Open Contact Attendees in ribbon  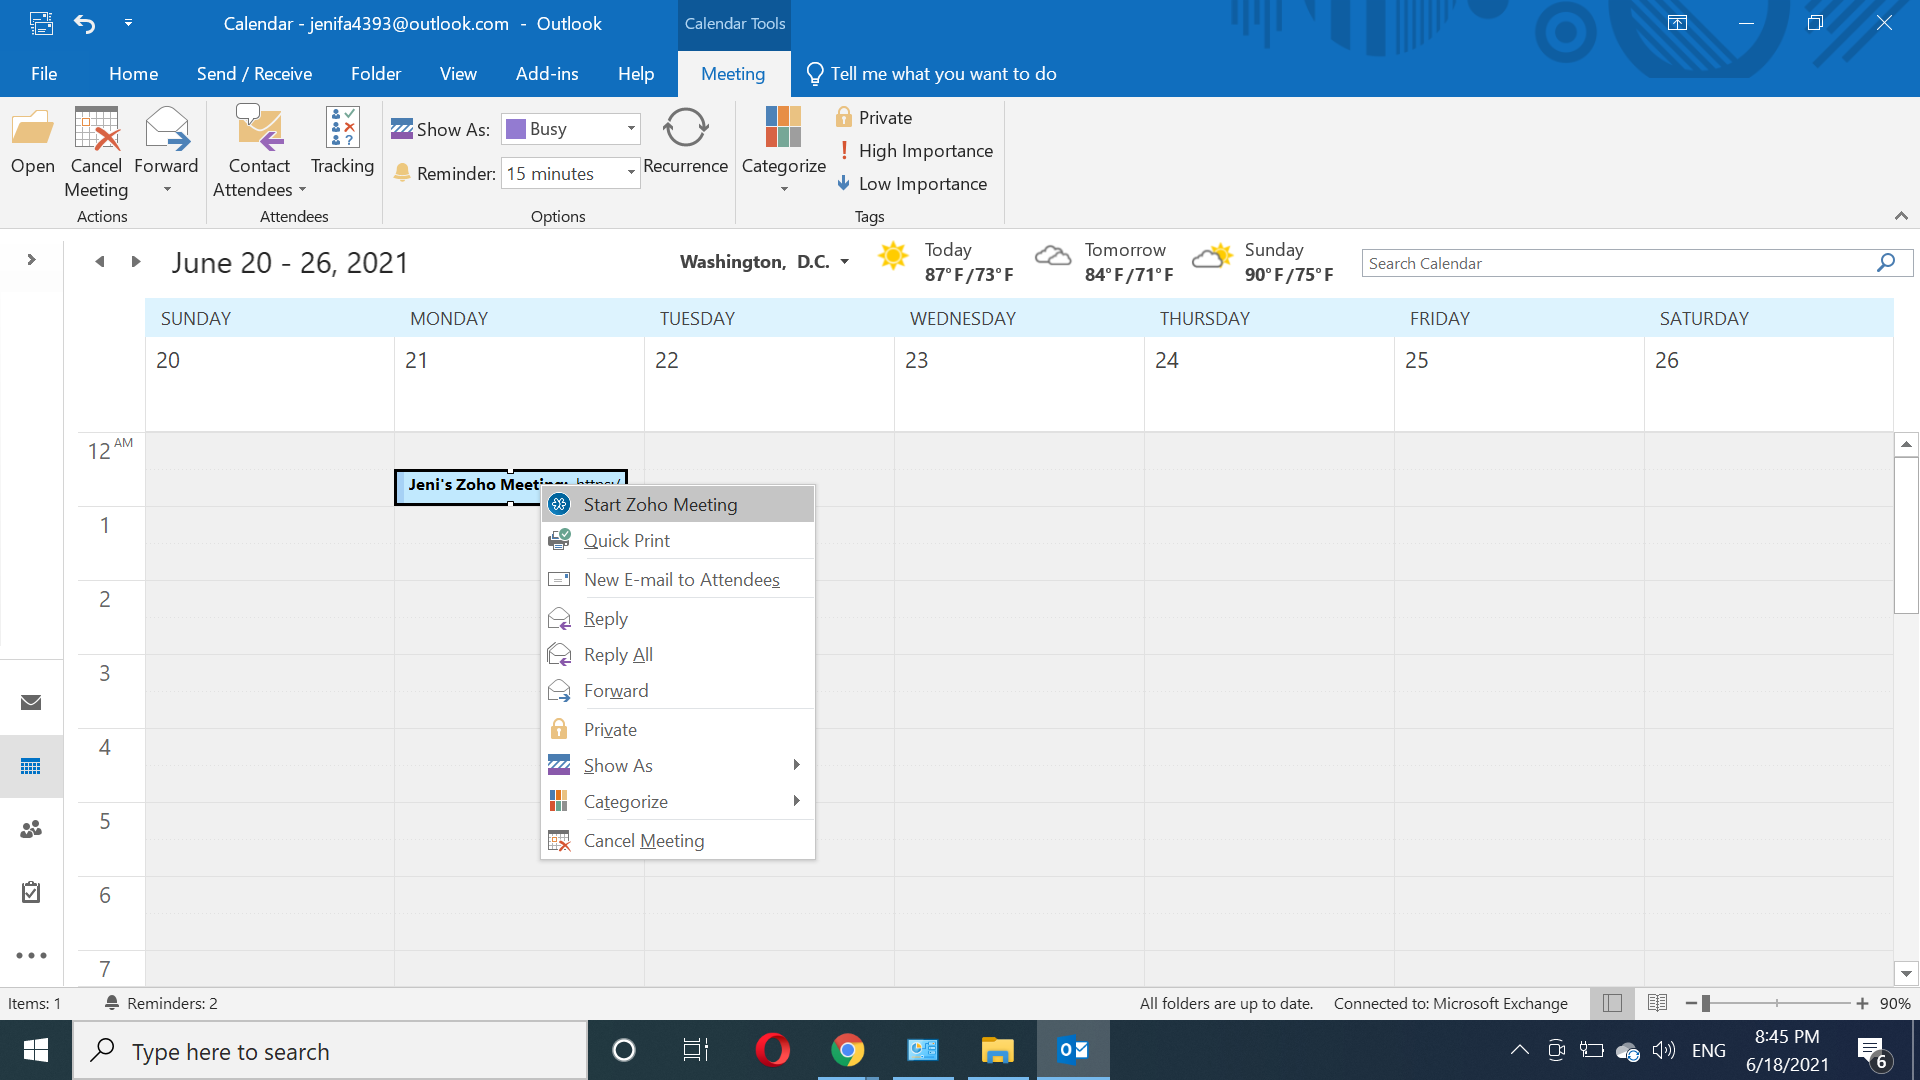click(x=259, y=152)
